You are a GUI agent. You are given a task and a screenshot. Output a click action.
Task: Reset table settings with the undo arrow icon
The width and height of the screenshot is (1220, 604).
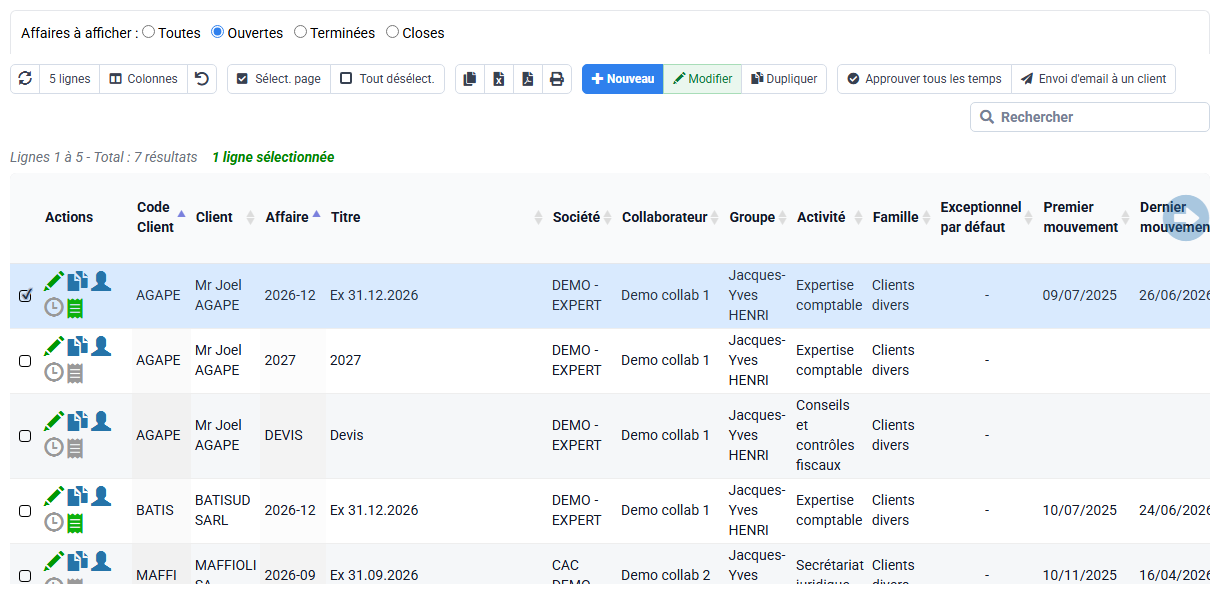(202, 79)
